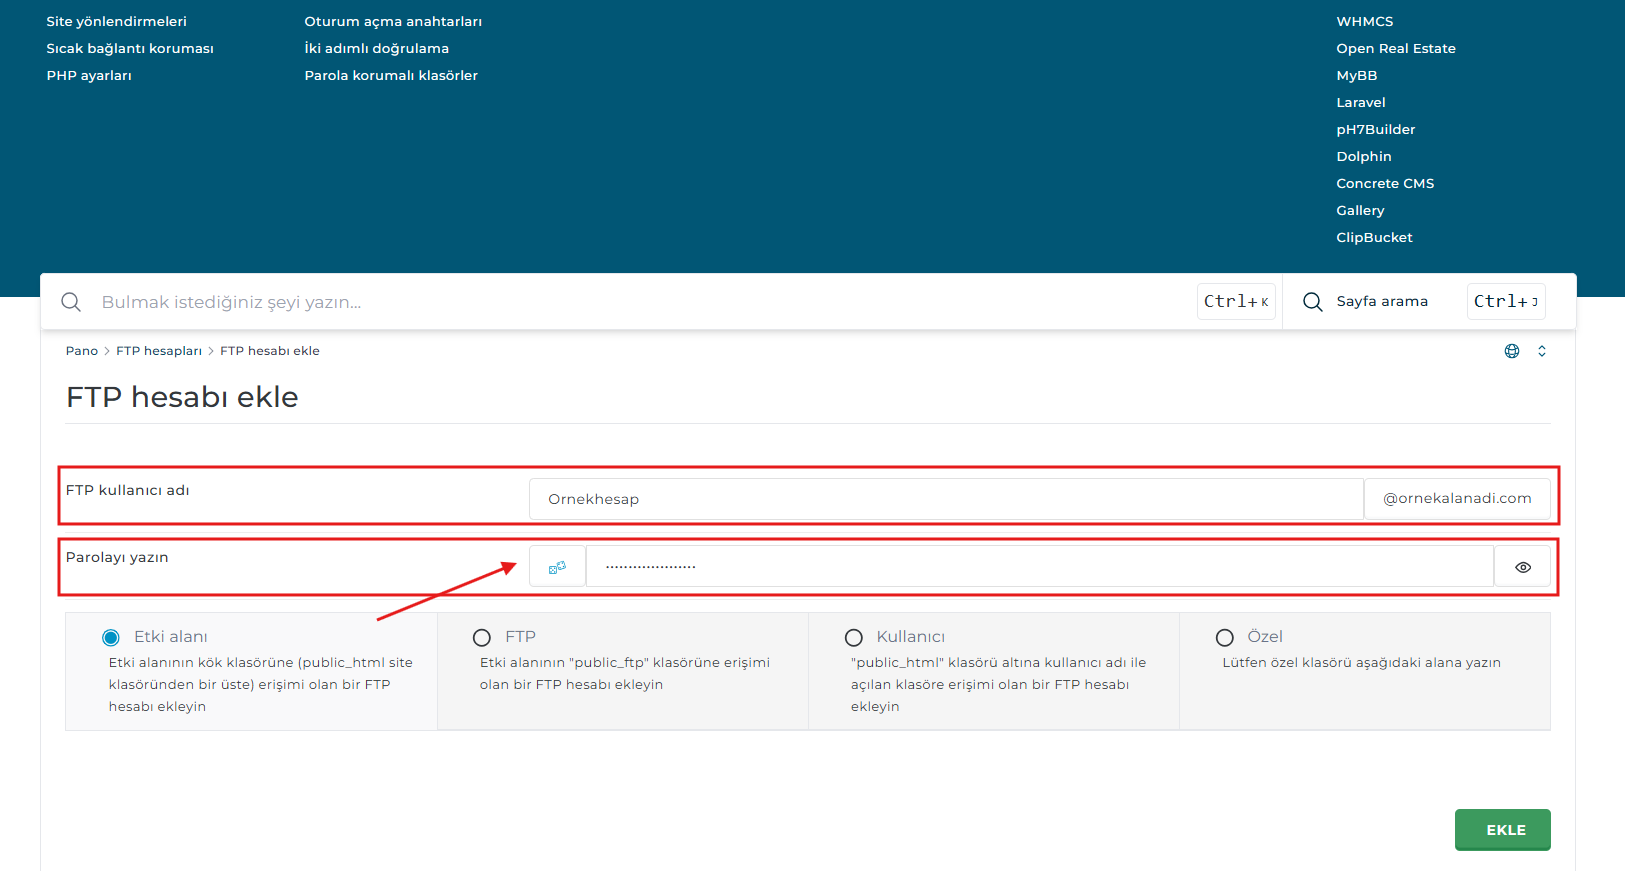The width and height of the screenshot is (1625, 871).
Task: Click the @ornekalanadi.com domain selector
Action: [x=1456, y=499]
